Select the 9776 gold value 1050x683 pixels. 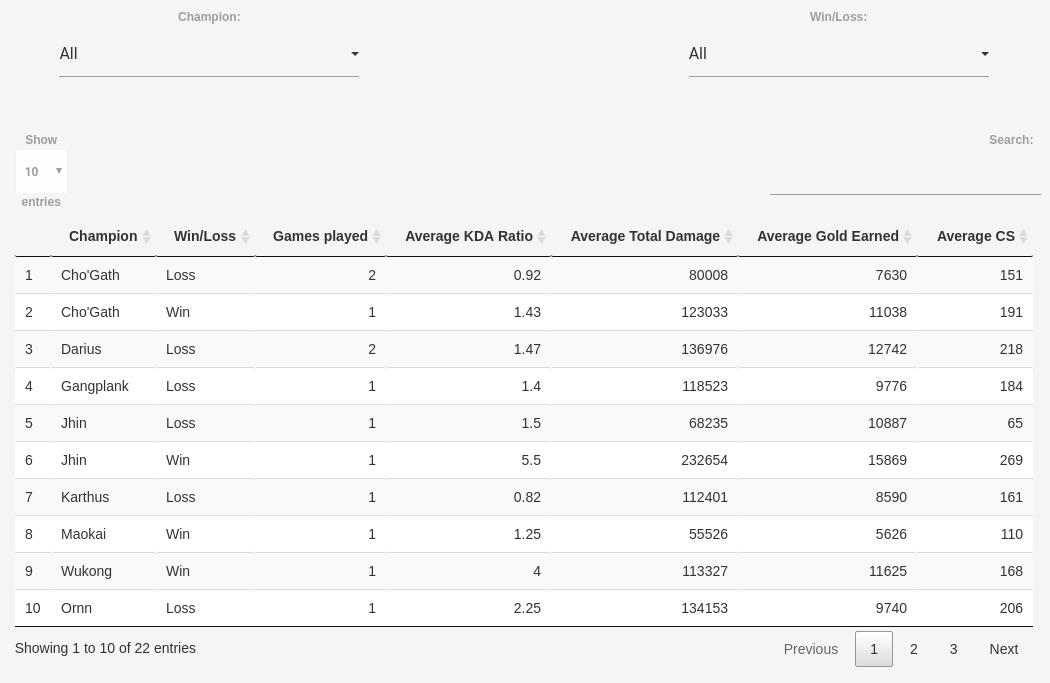tap(891, 386)
